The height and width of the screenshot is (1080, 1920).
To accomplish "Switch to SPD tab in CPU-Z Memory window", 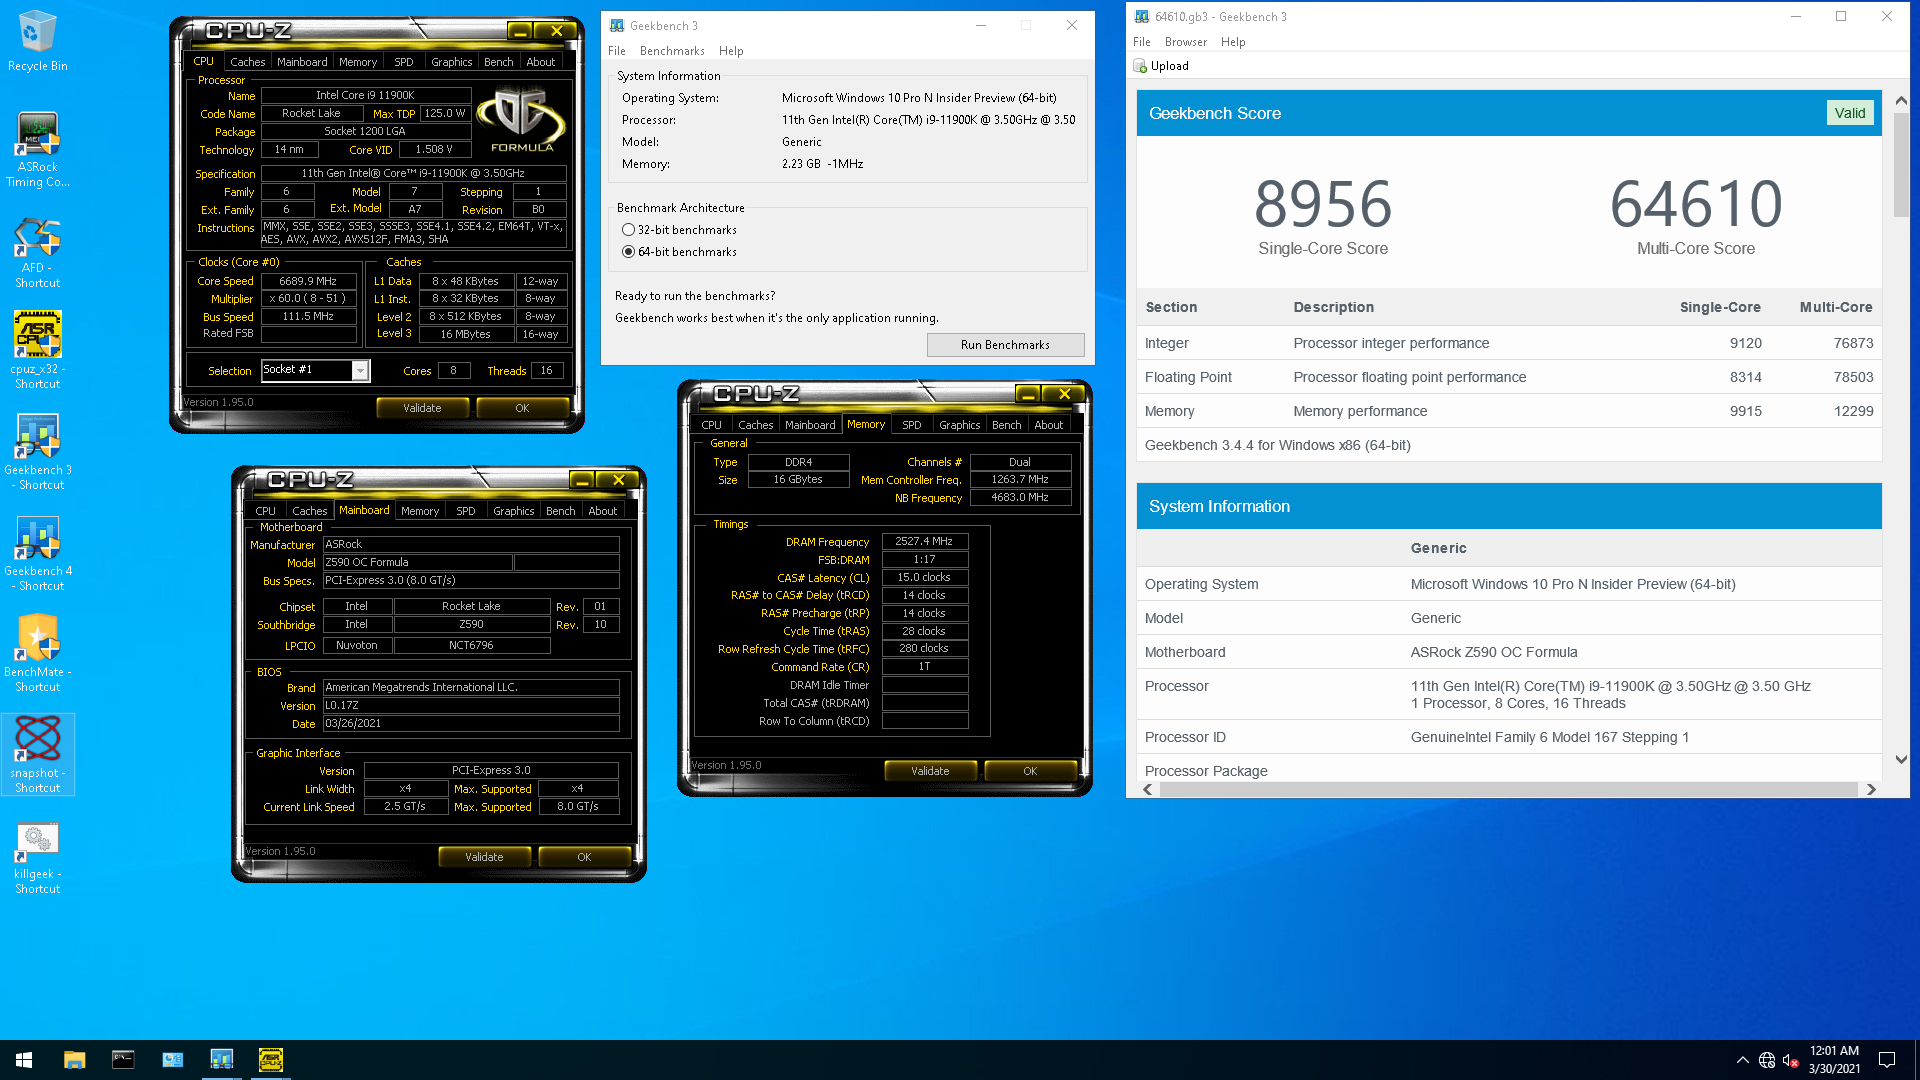I will click(x=911, y=425).
